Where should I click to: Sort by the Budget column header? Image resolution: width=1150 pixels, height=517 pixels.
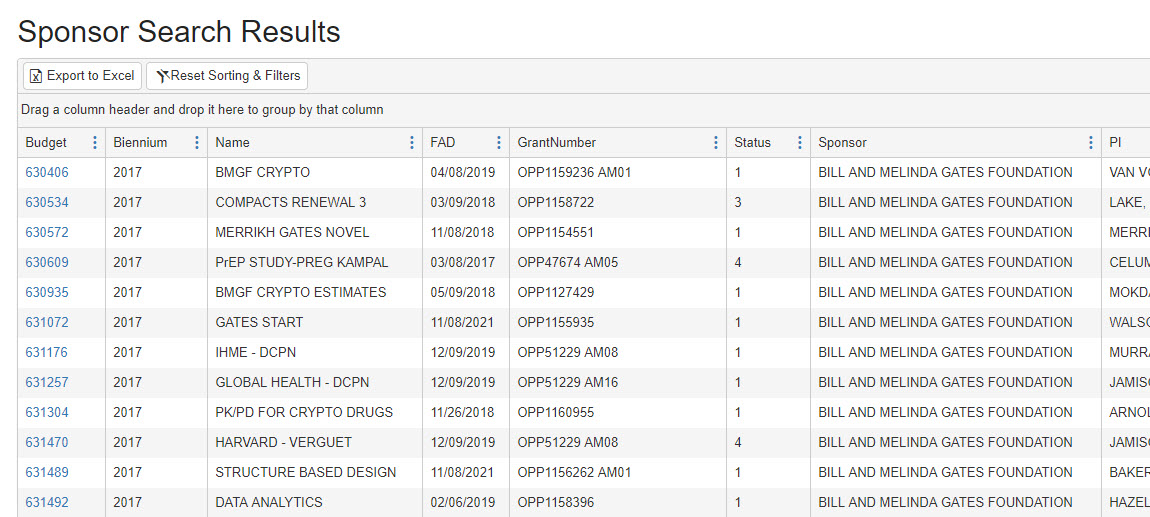pyautogui.click(x=45, y=142)
